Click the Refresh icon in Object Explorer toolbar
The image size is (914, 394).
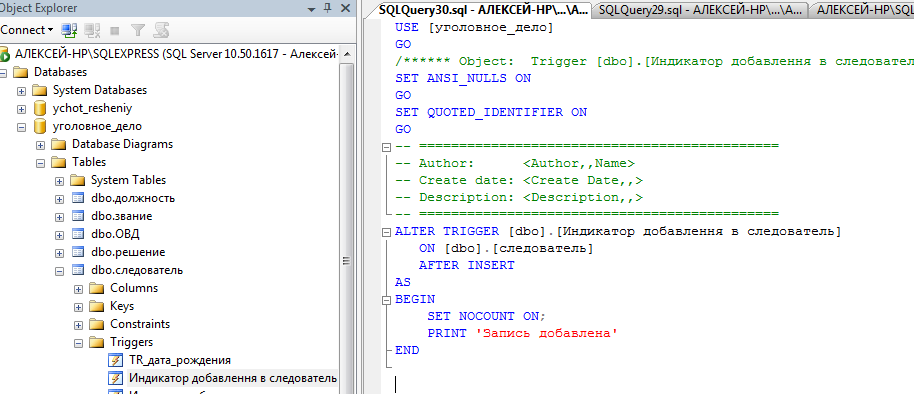coord(161,30)
